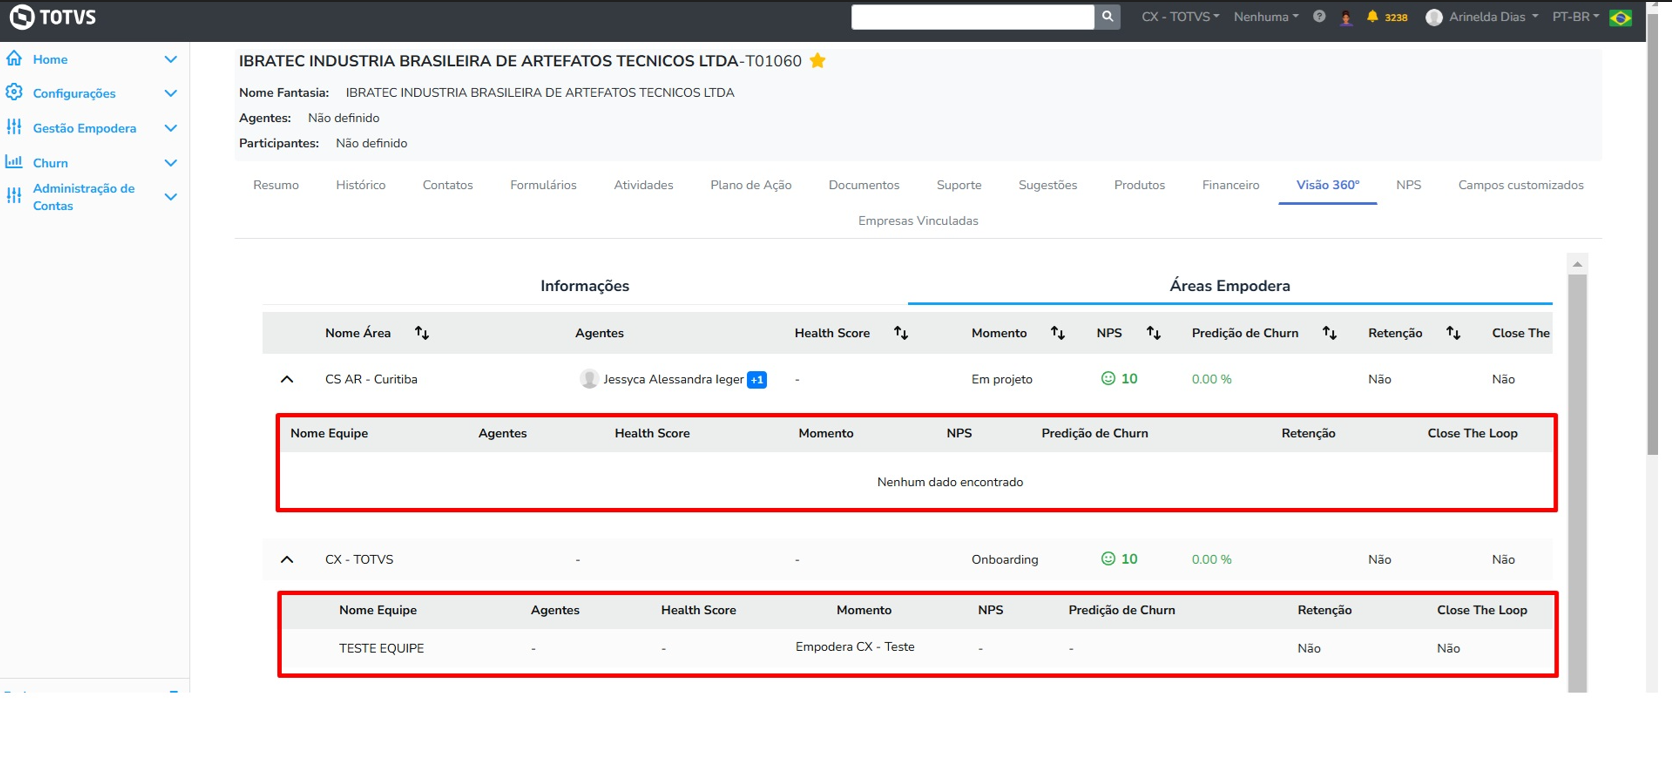Expand the Gestão Empodera chevron

tap(171, 128)
